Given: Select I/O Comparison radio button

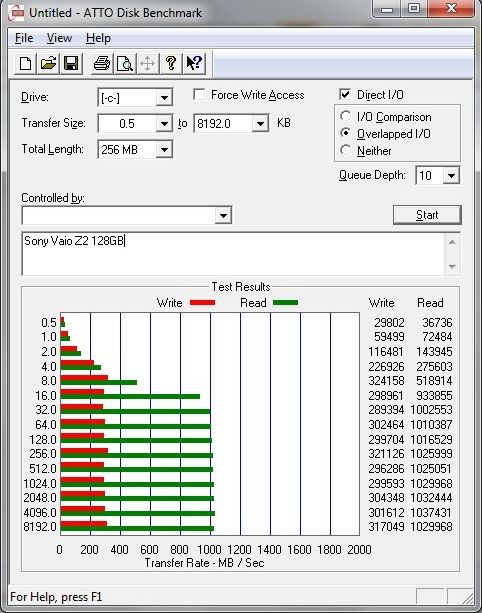Looking at the screenshot, I should (346, 116).
